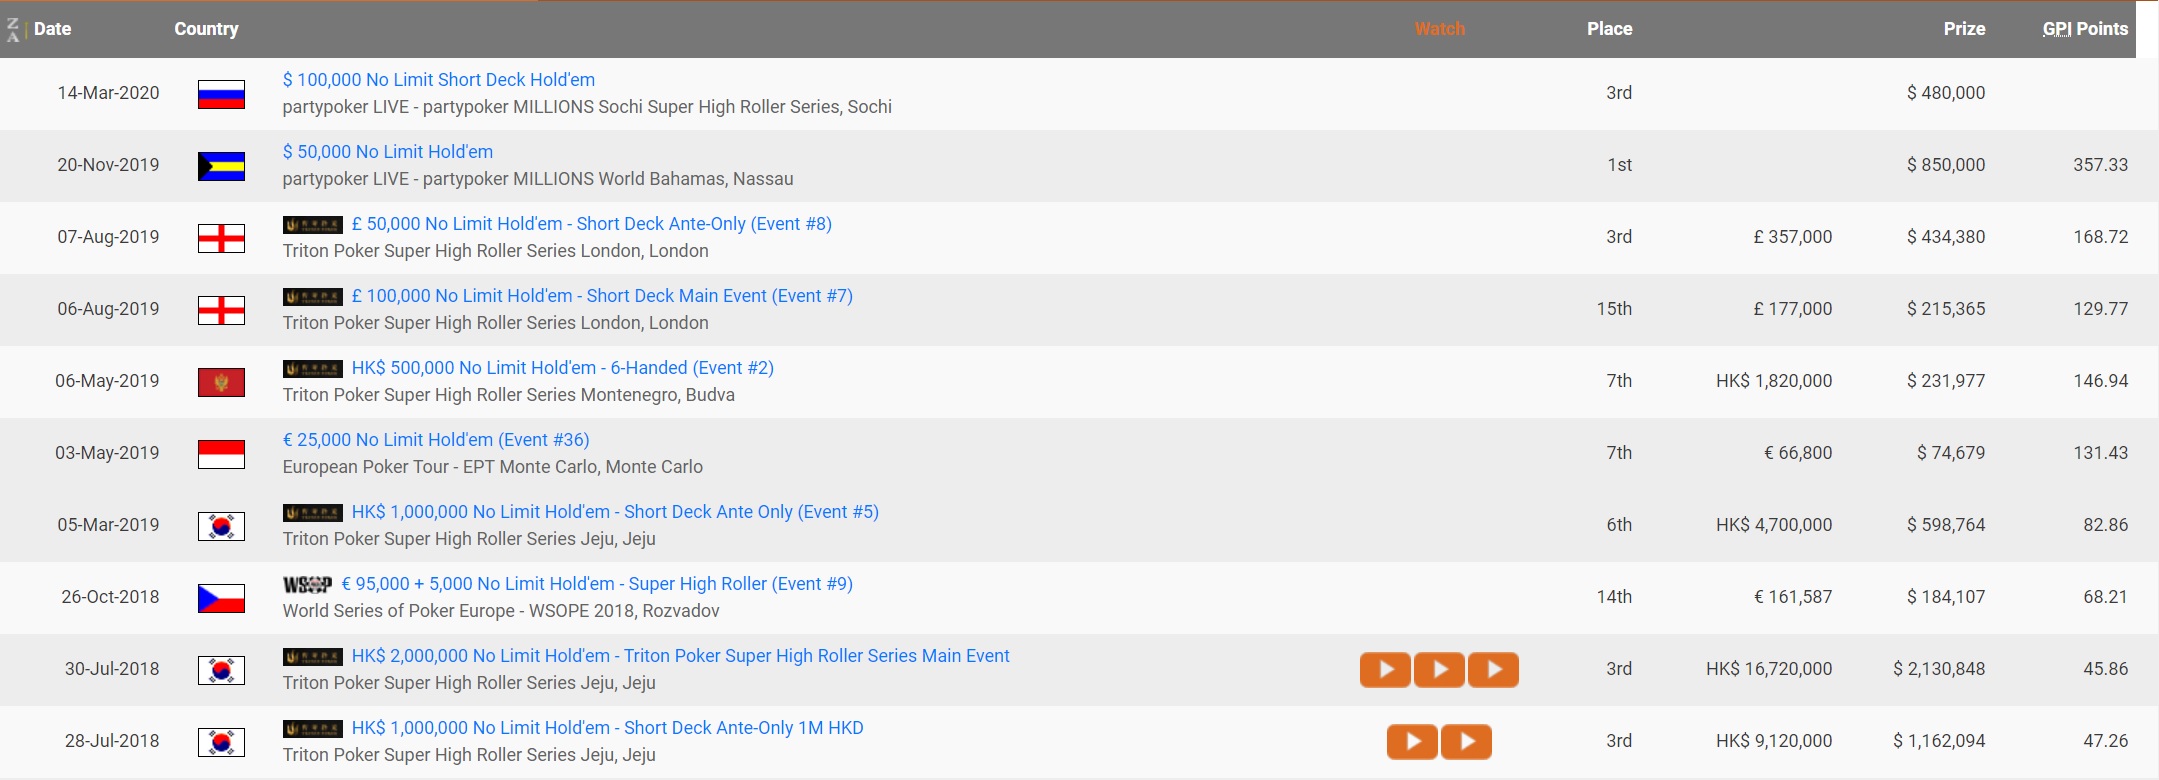Click the Montenegro flag icon
The image size is (2159, 780).
point(221,382)
